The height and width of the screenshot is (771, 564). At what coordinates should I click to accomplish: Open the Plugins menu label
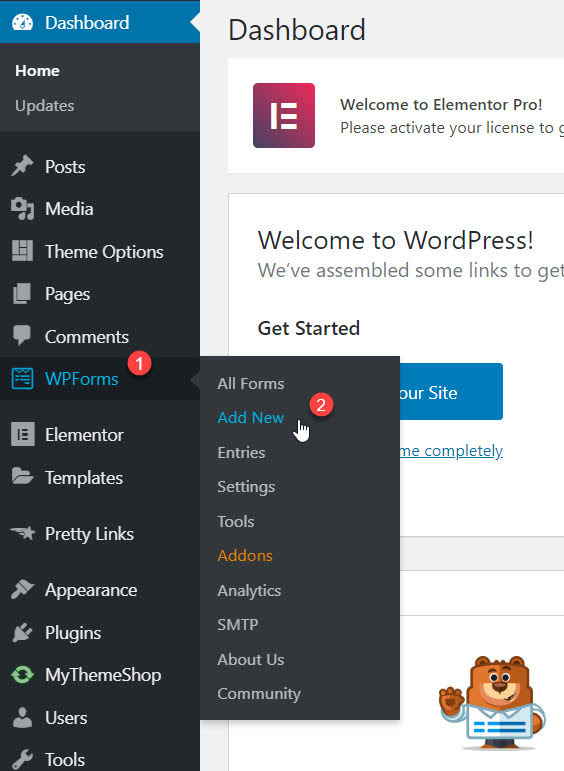[x=73, y=633]
